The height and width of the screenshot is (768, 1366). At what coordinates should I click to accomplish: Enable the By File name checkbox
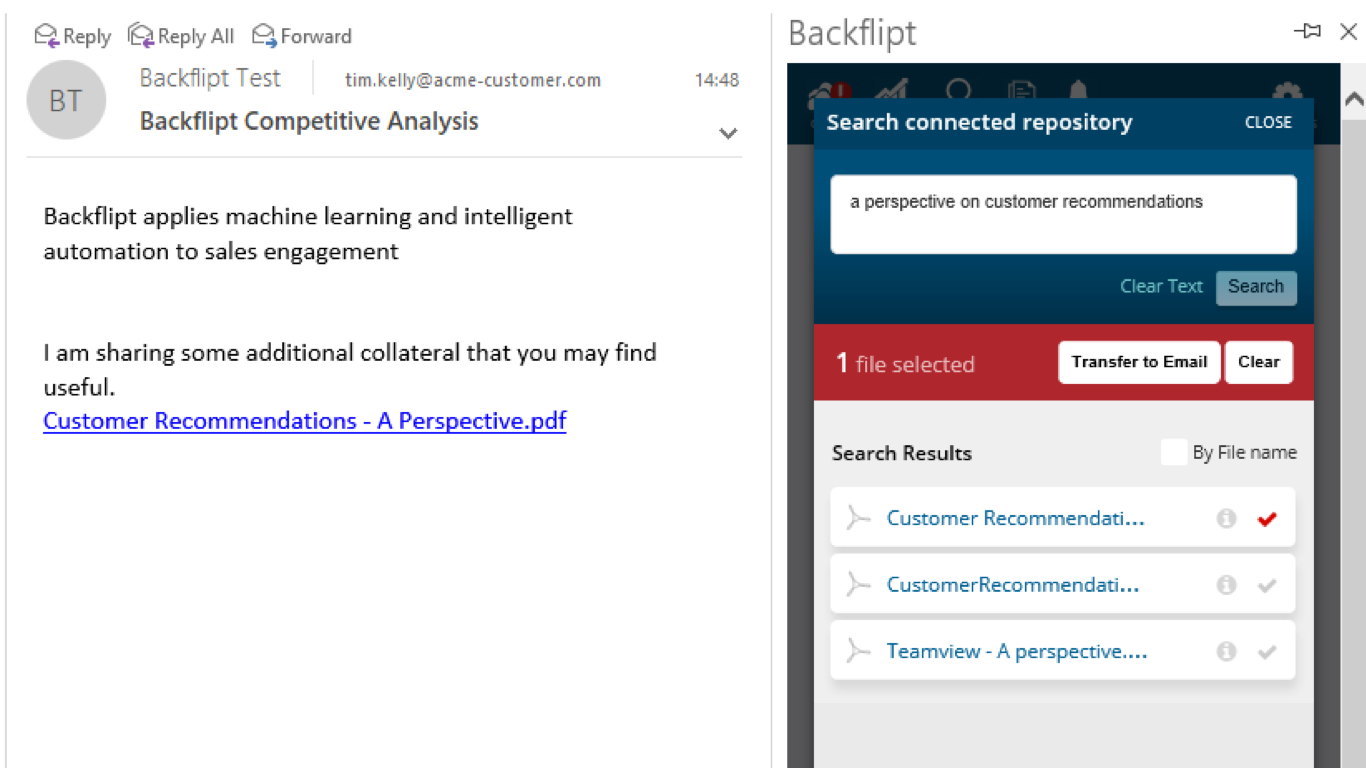pos(1174,452)
